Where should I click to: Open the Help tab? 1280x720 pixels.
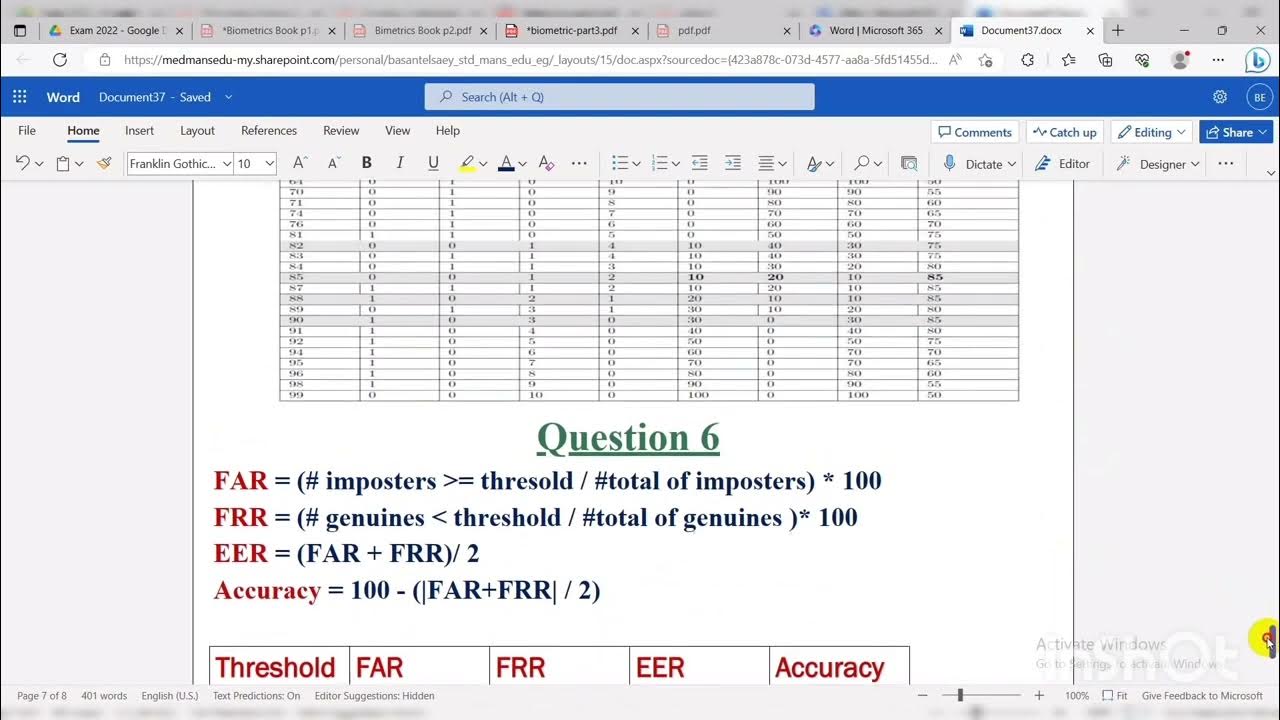tap(448, 131)
